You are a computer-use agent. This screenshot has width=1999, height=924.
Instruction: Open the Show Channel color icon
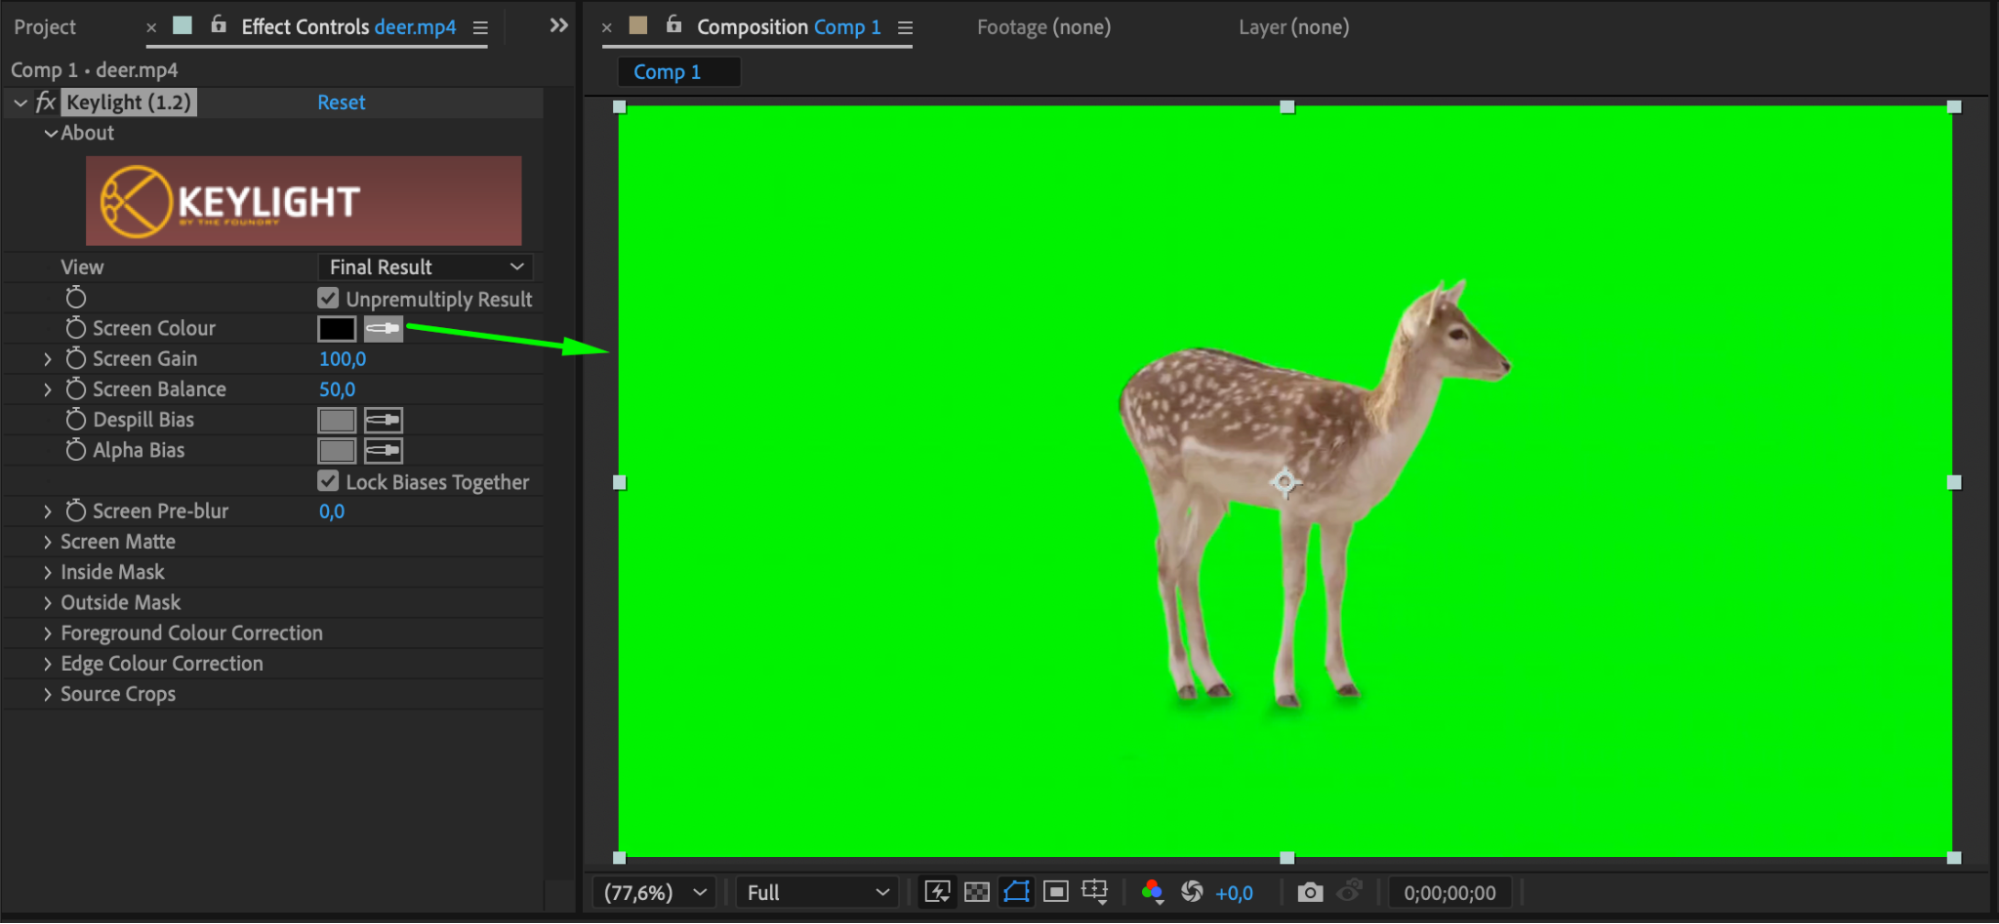tap(1152, 892)
